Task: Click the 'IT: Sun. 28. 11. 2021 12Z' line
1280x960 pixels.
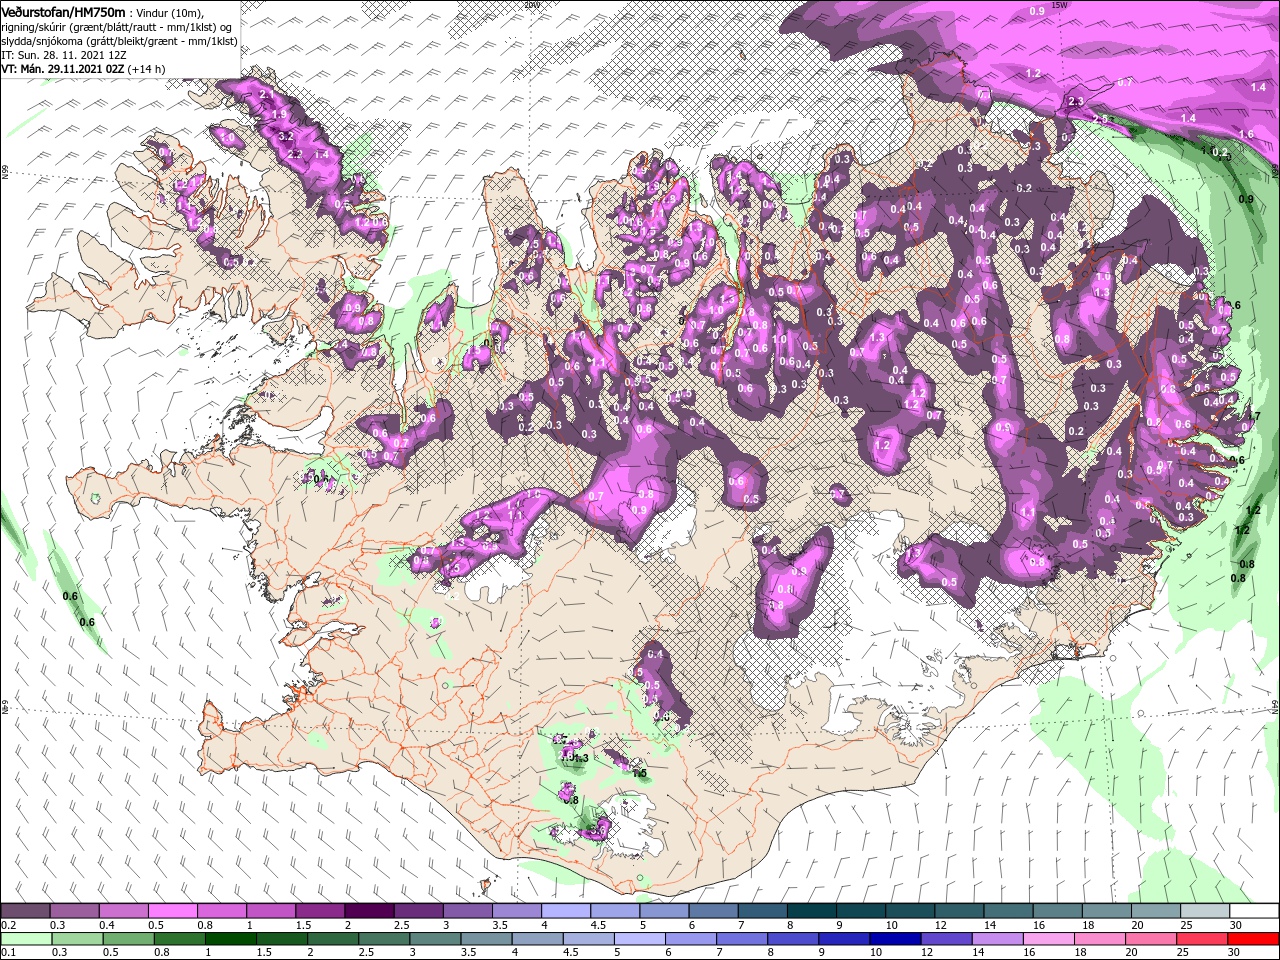Action: 65,55
